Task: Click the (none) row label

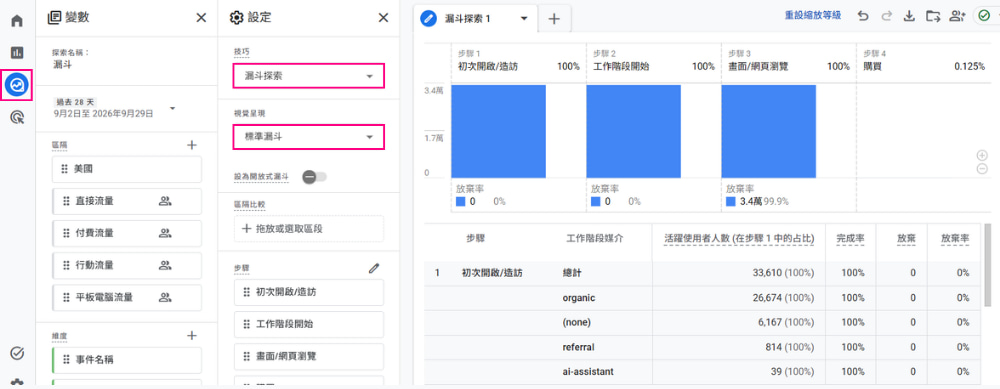Action: [x=577, y=323]
